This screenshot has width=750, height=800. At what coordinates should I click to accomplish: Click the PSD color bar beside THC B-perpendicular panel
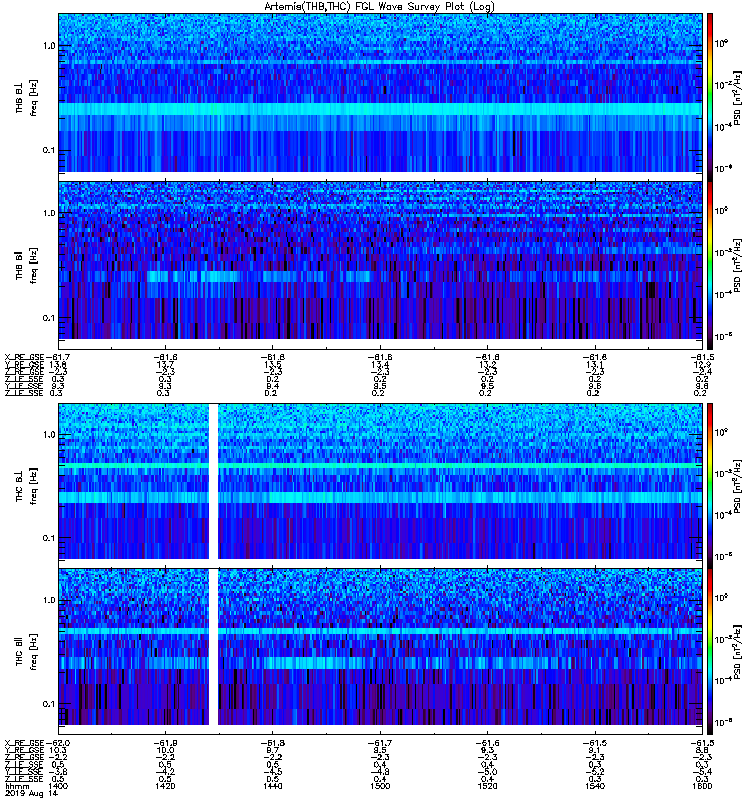click(x=710, y=486)
